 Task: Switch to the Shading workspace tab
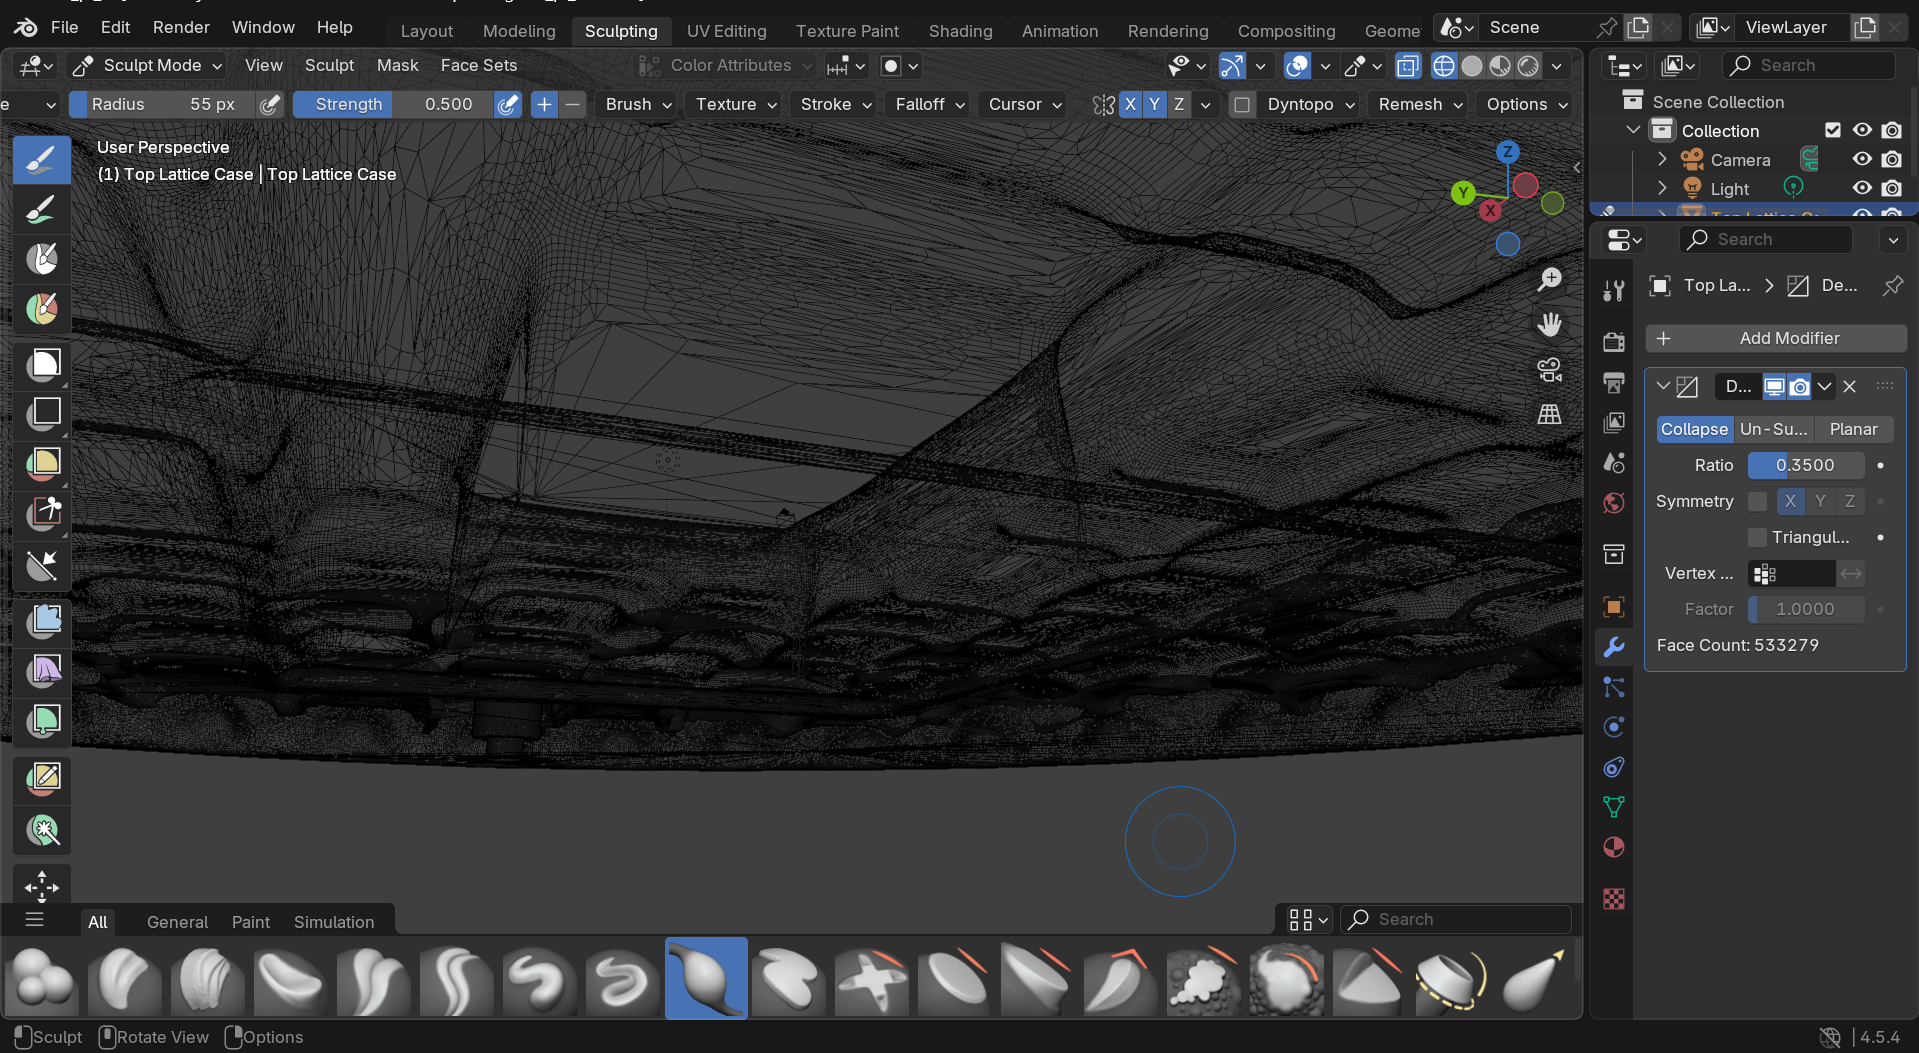click(960, 31)
